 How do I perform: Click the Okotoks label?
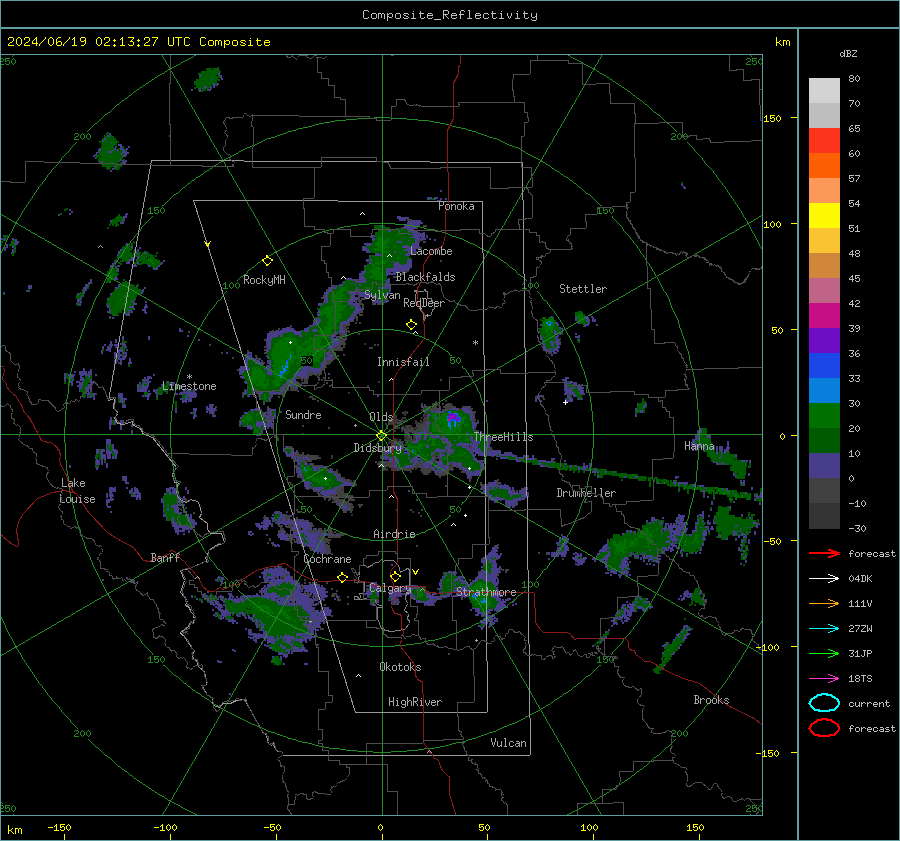[x=400, y=667]
